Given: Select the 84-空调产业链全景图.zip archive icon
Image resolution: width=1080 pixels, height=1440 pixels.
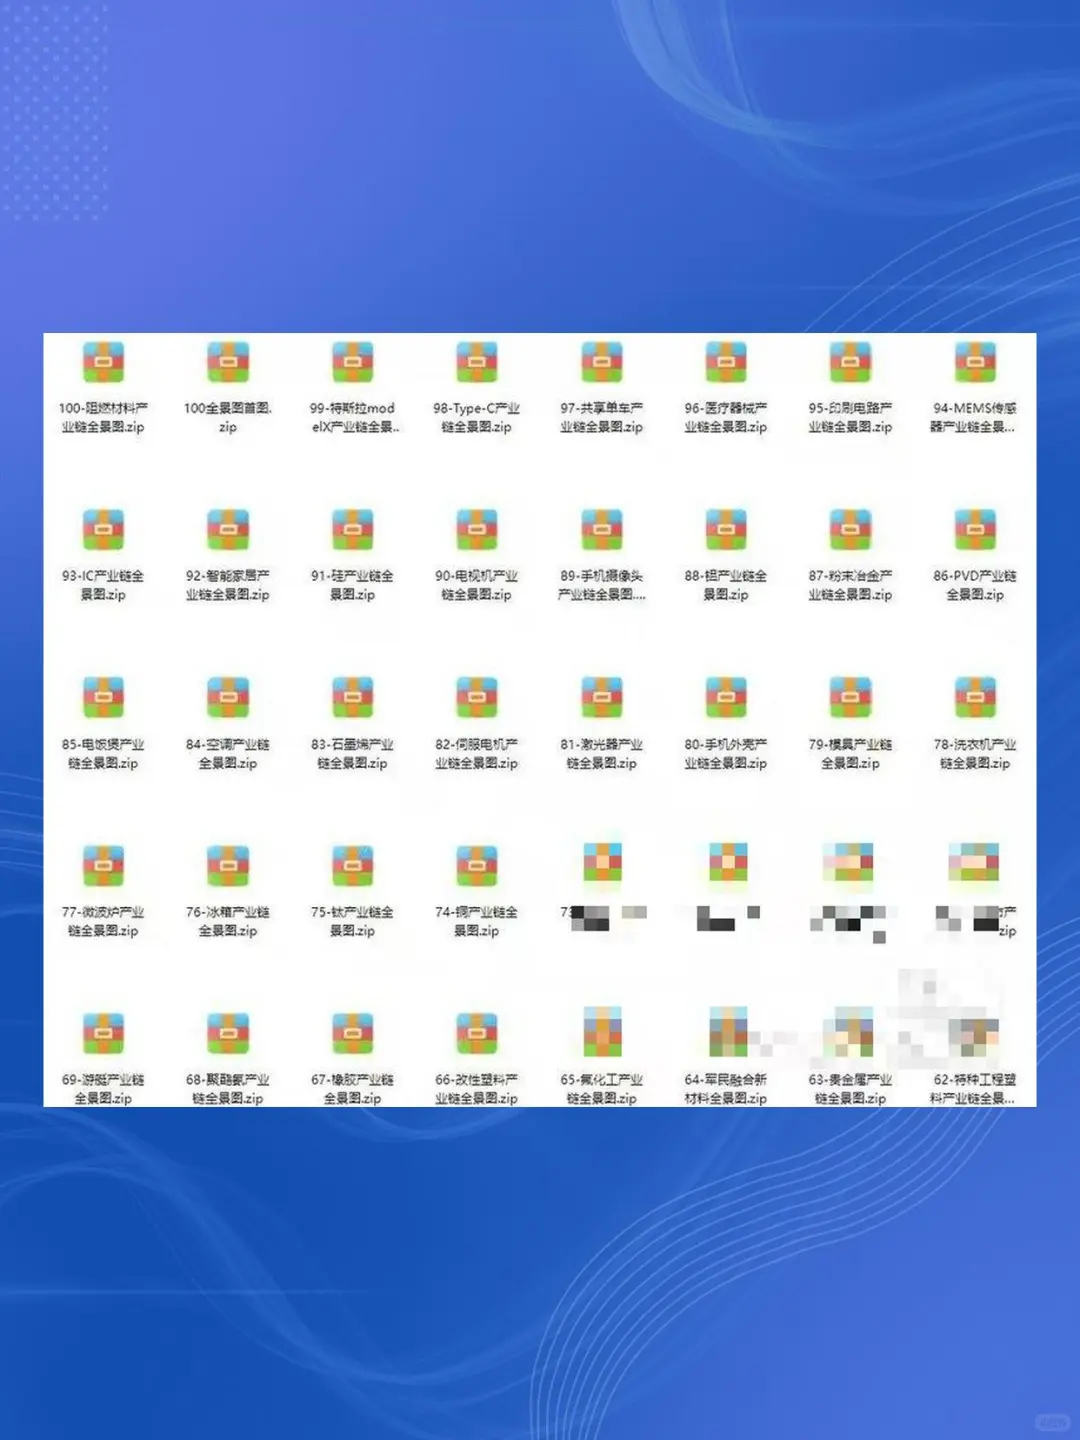Looking at the screenshot, I should point(228,698).
